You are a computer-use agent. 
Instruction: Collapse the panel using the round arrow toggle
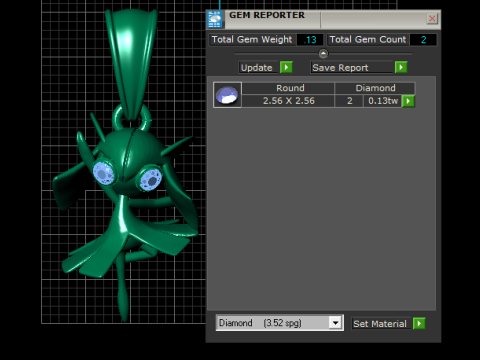pyautogui.click(x=323, y=53)
